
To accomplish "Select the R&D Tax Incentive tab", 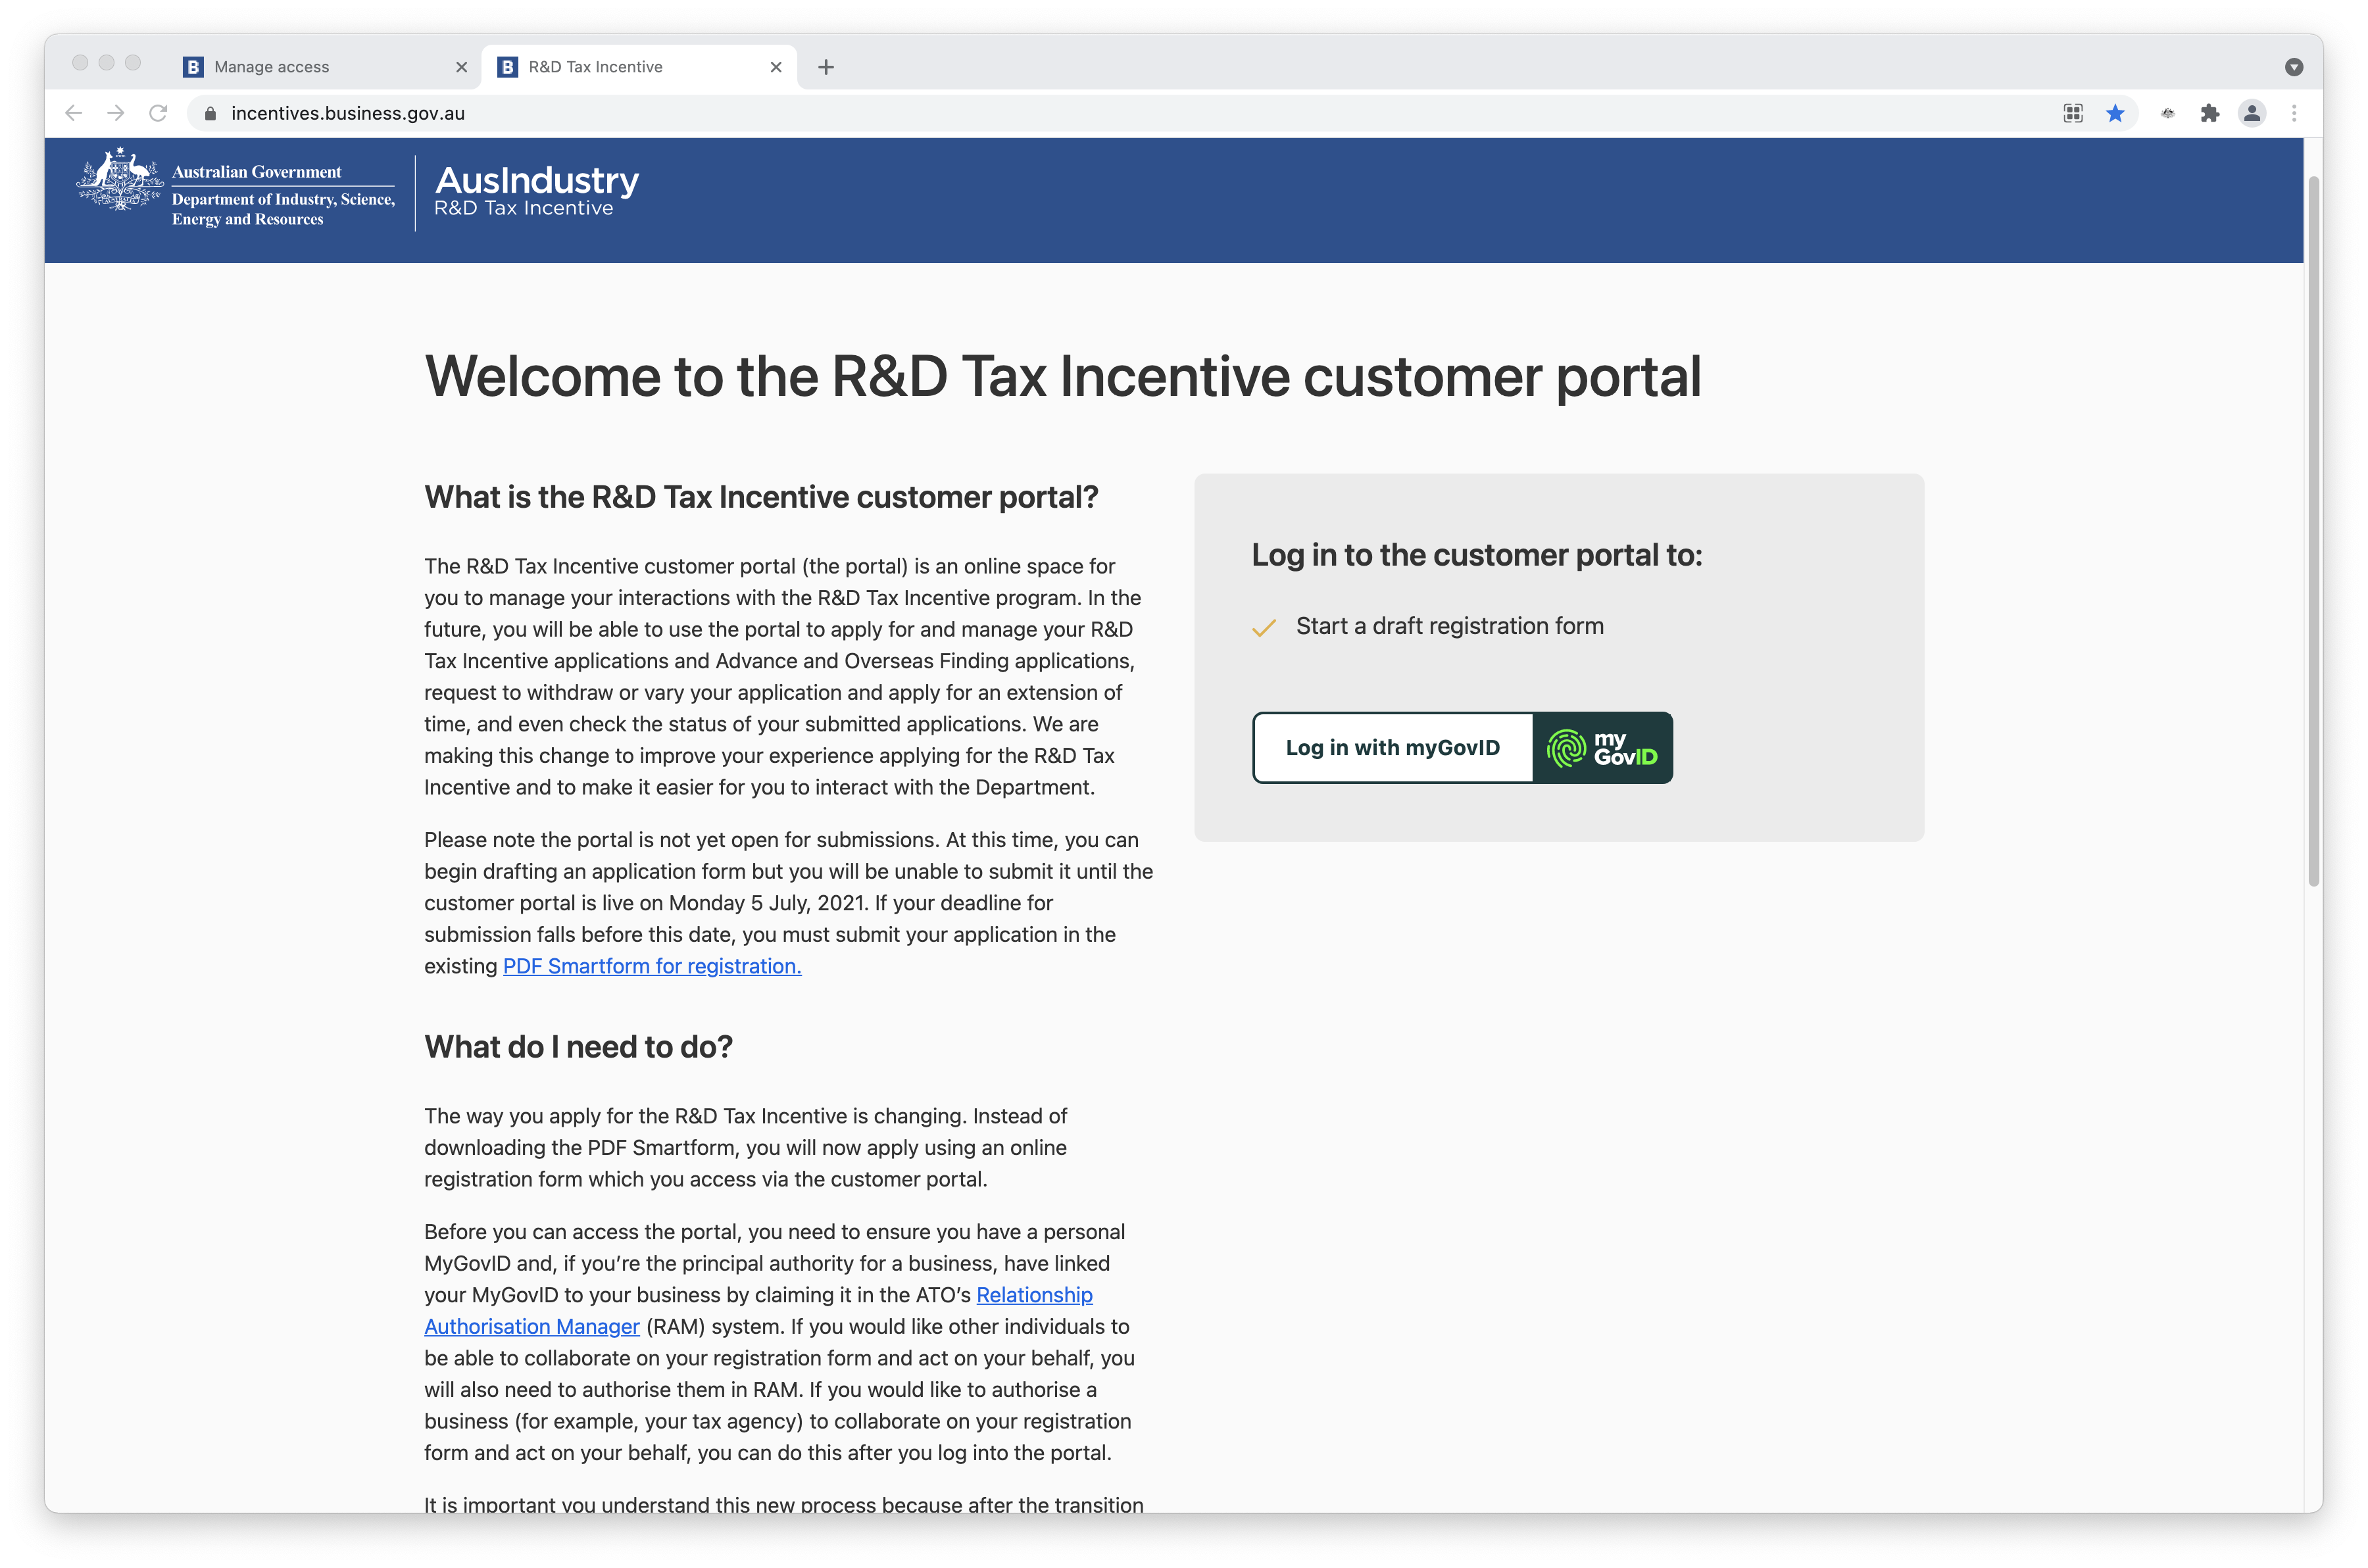I will tap(620, 67).
